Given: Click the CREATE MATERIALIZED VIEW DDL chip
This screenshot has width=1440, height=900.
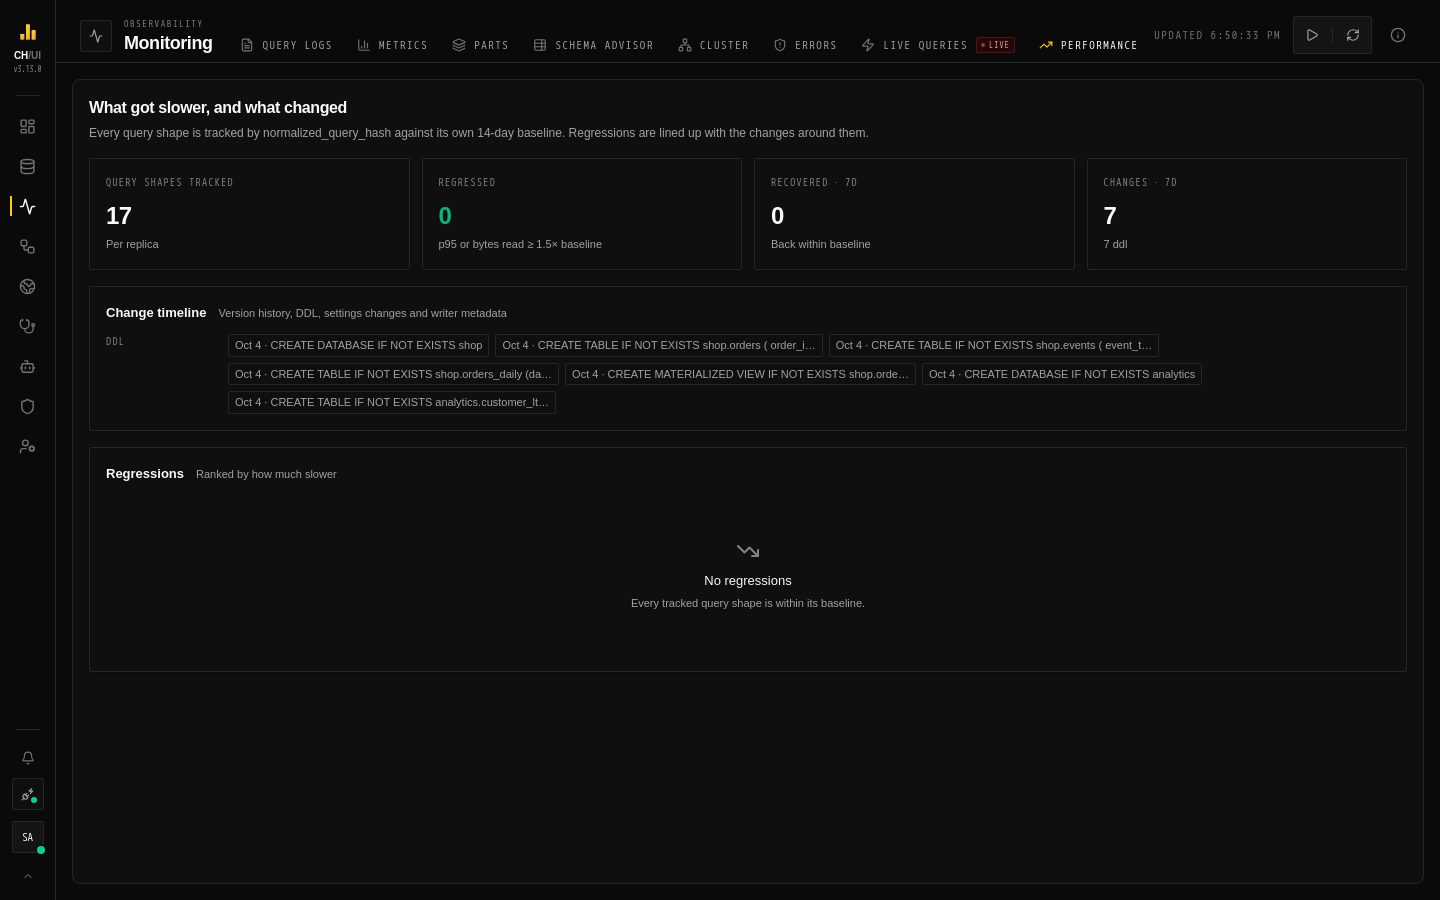Looking at the screenshot, I should (740, 374).
